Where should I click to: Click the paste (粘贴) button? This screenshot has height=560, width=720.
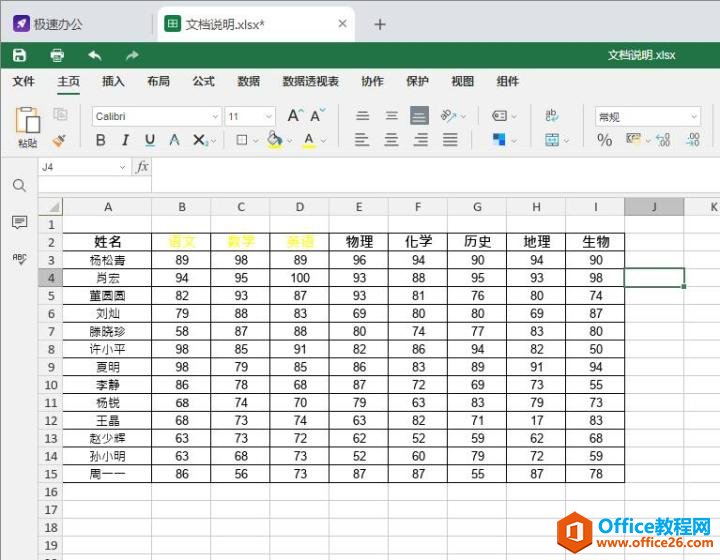coord(28,127)
